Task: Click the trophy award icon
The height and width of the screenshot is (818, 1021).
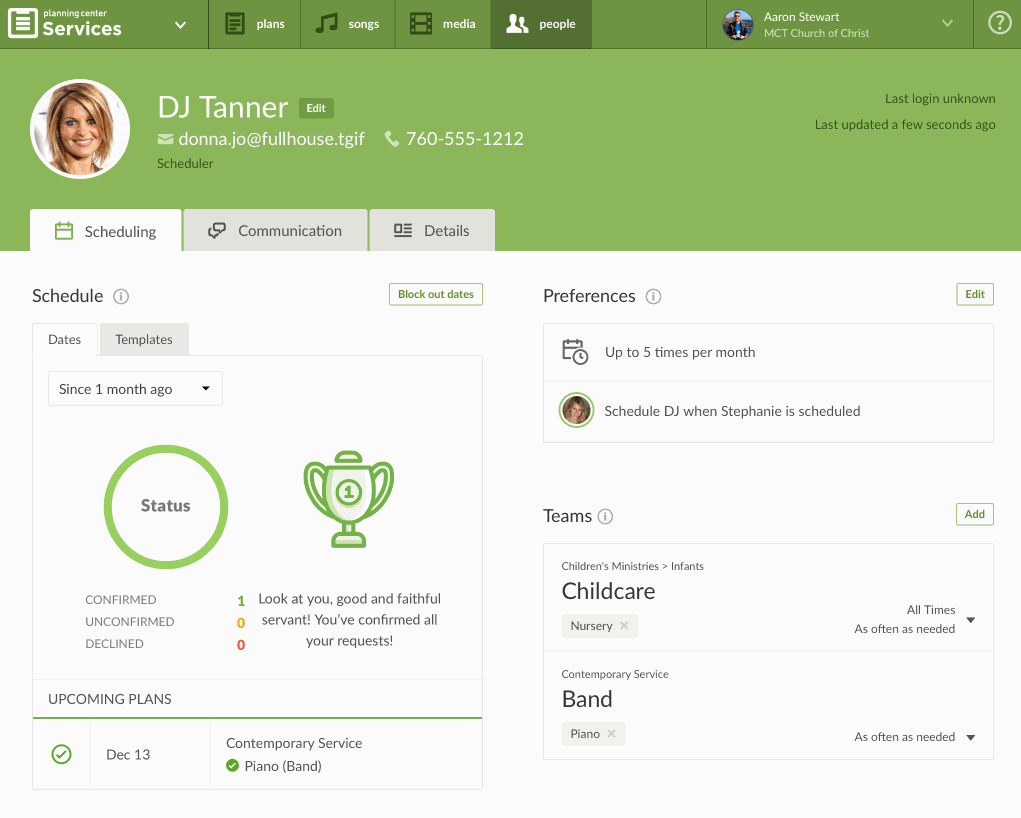Action: 348,499
